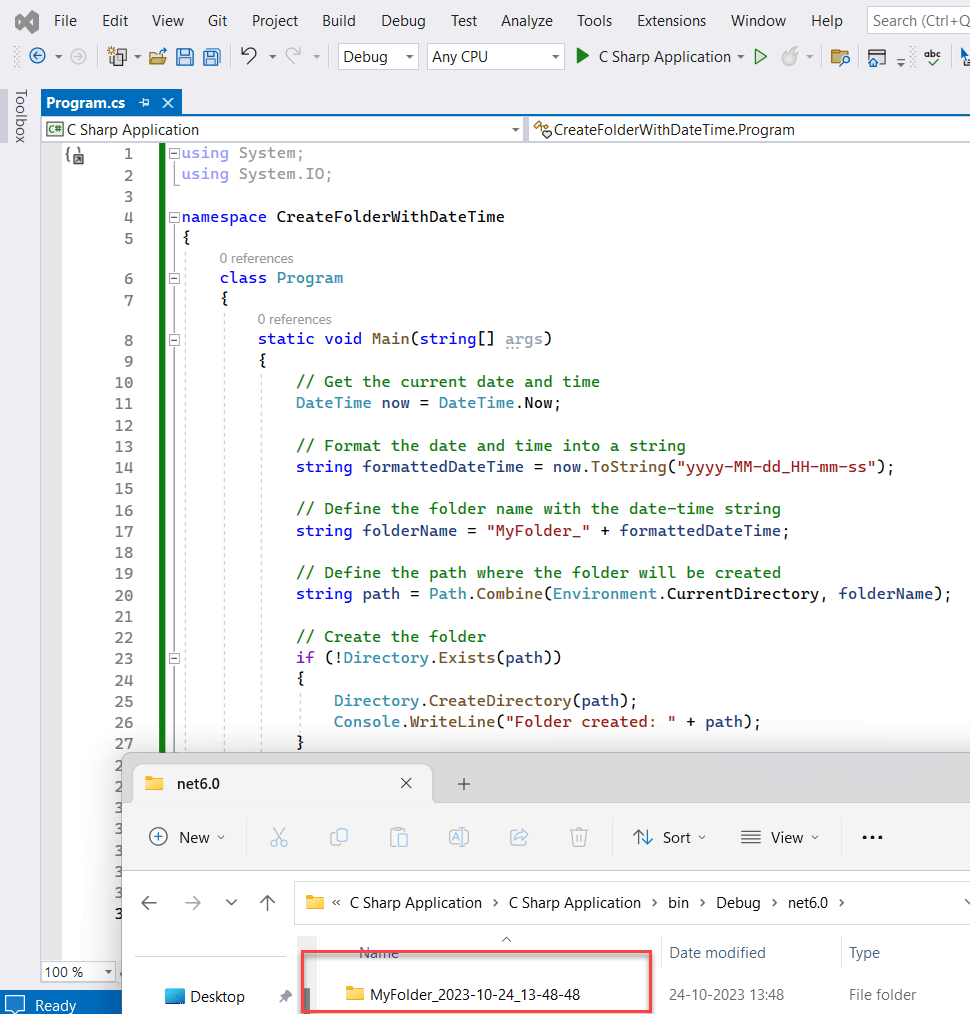This screenshot has width=970, height=1014.
Task: Open the Any CPU platform dropdown
Action: pyautogui.click(x=495, y=57)
